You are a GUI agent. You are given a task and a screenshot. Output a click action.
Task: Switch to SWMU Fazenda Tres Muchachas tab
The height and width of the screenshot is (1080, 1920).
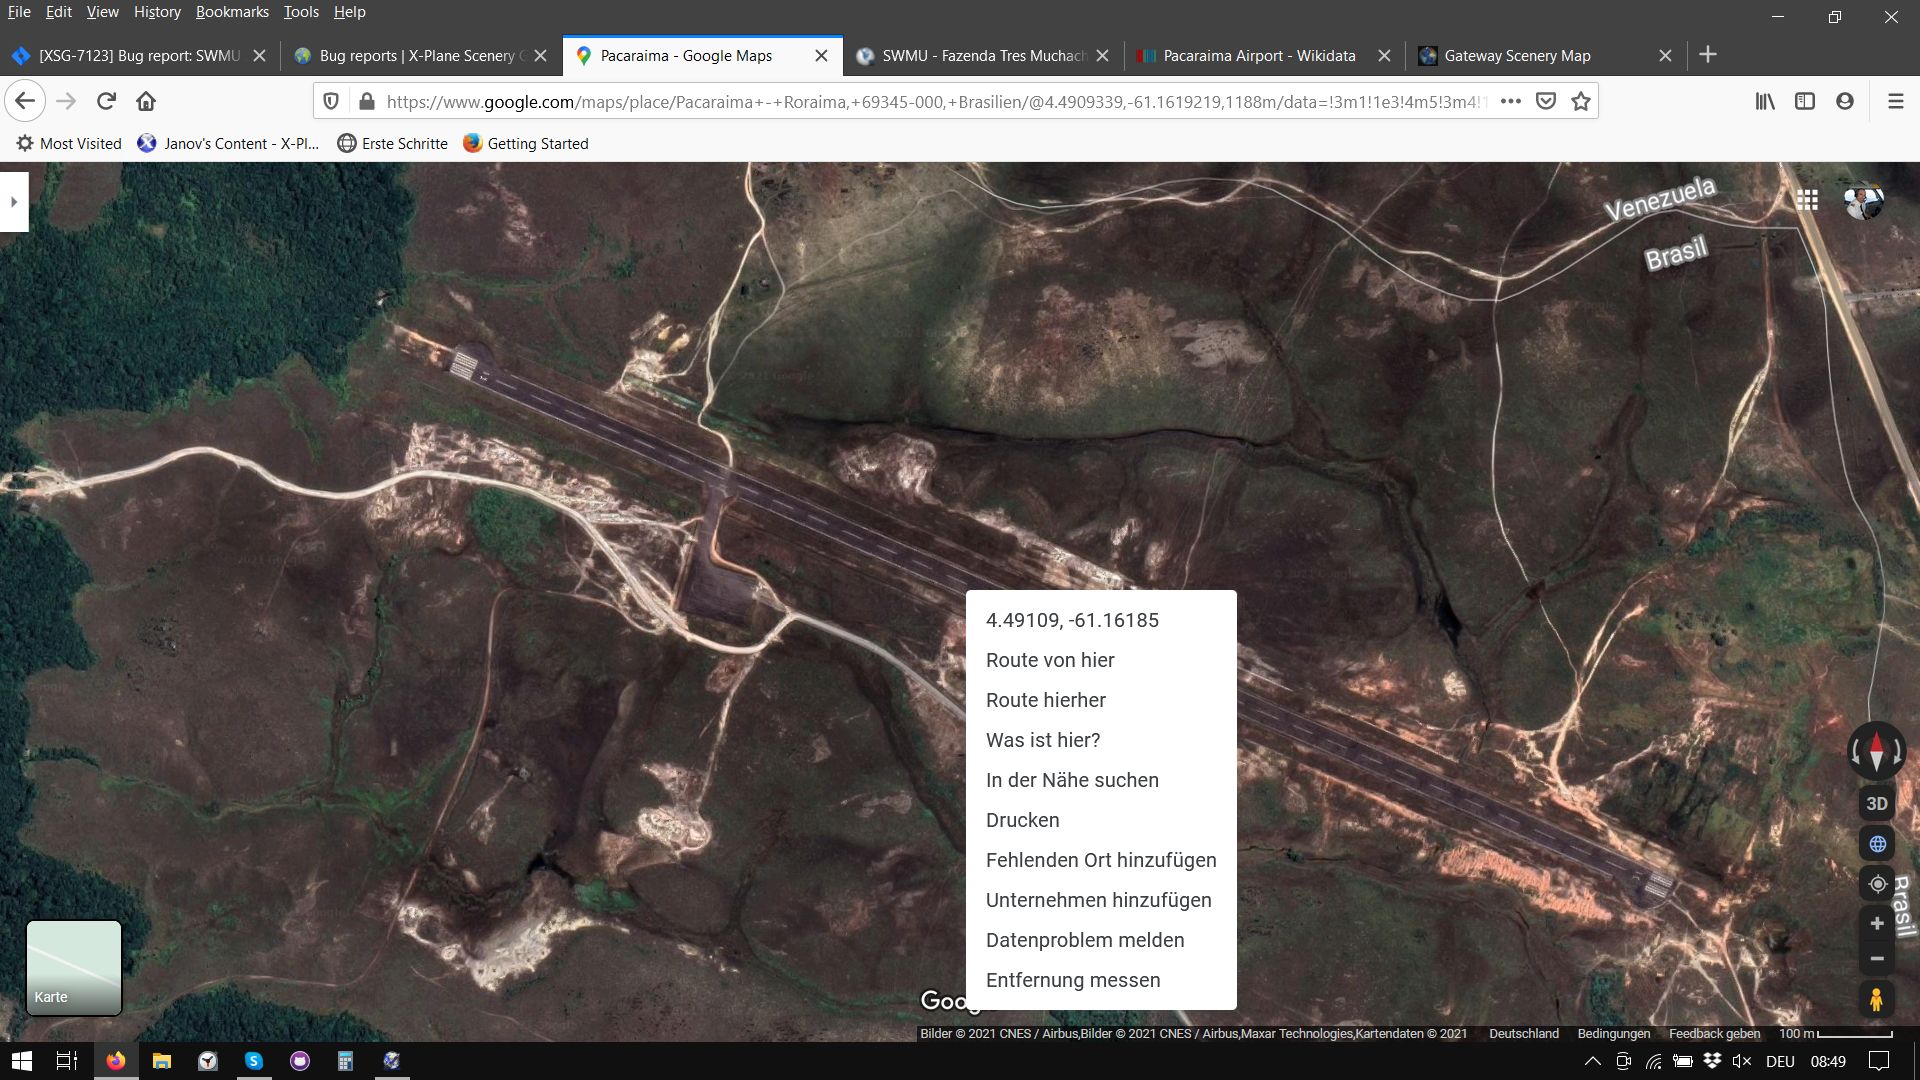point(984,56)
